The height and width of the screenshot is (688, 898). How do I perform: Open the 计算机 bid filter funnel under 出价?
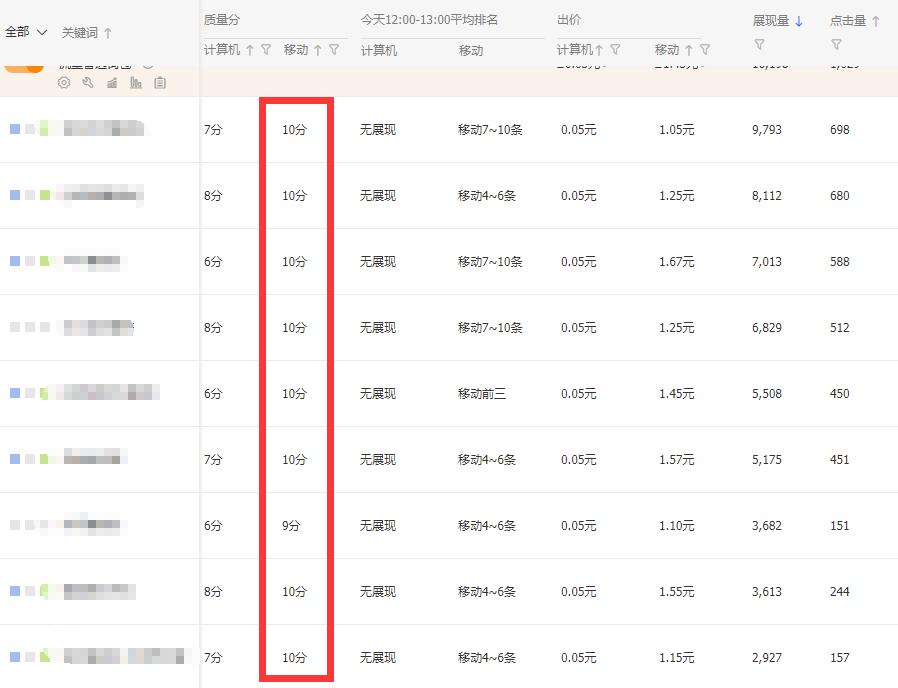(615, 48)
